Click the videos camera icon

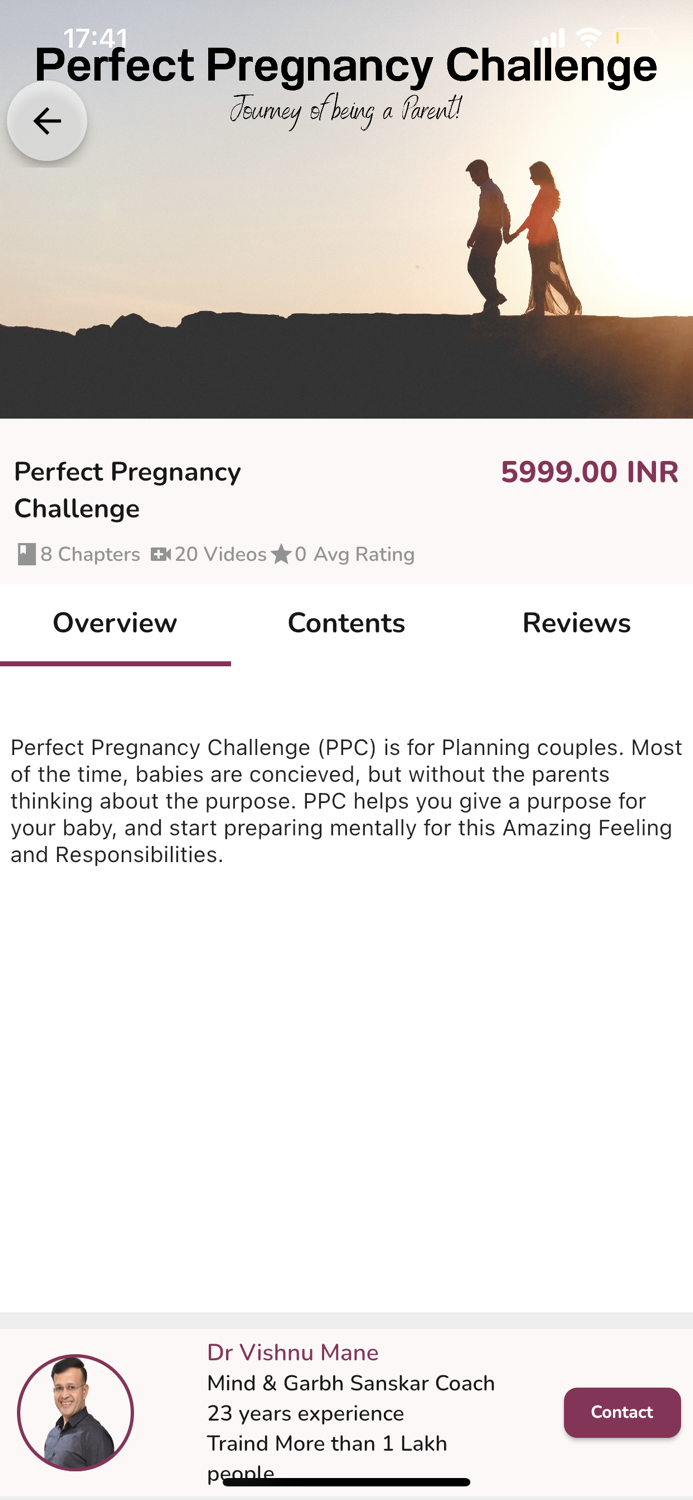pos(160,553)
